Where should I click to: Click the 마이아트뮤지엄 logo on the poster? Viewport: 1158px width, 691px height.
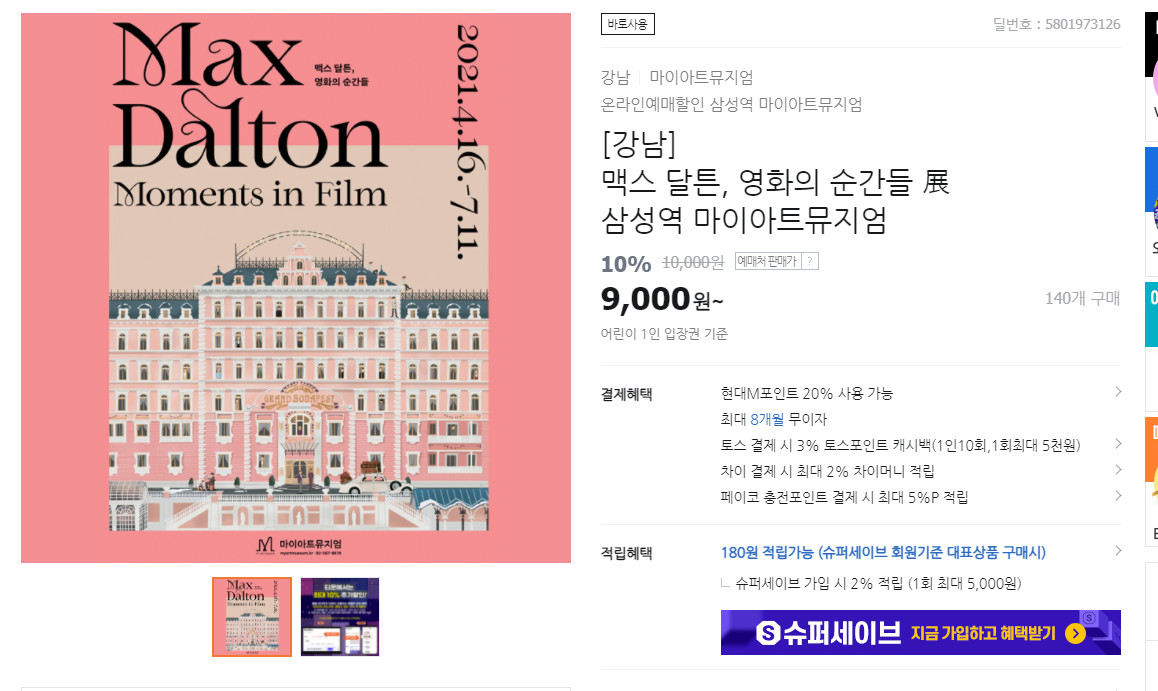(x=299, y=546)
